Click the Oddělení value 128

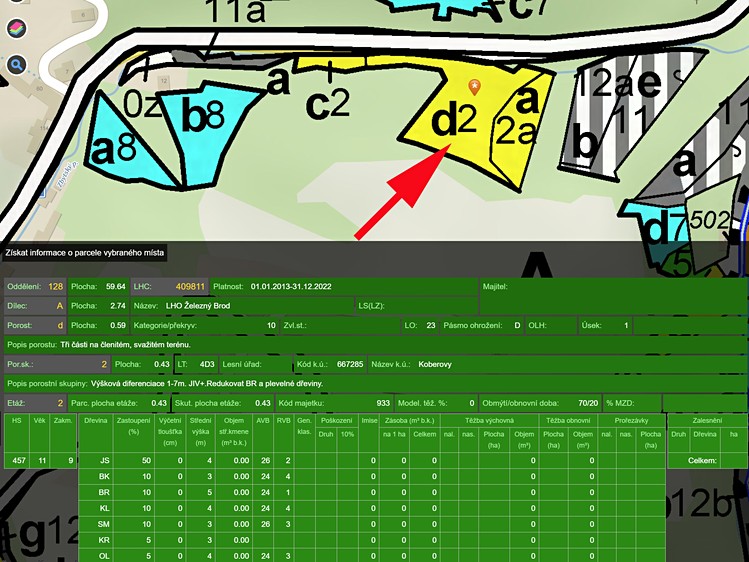point(55,286)
